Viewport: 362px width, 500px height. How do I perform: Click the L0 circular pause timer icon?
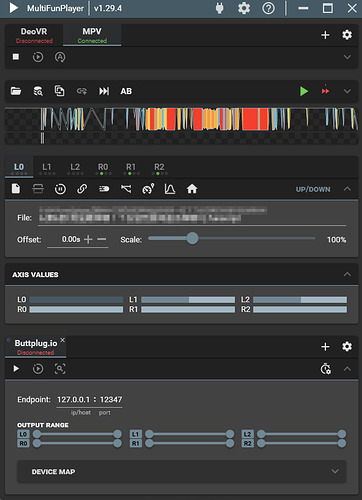pos(60,189)
